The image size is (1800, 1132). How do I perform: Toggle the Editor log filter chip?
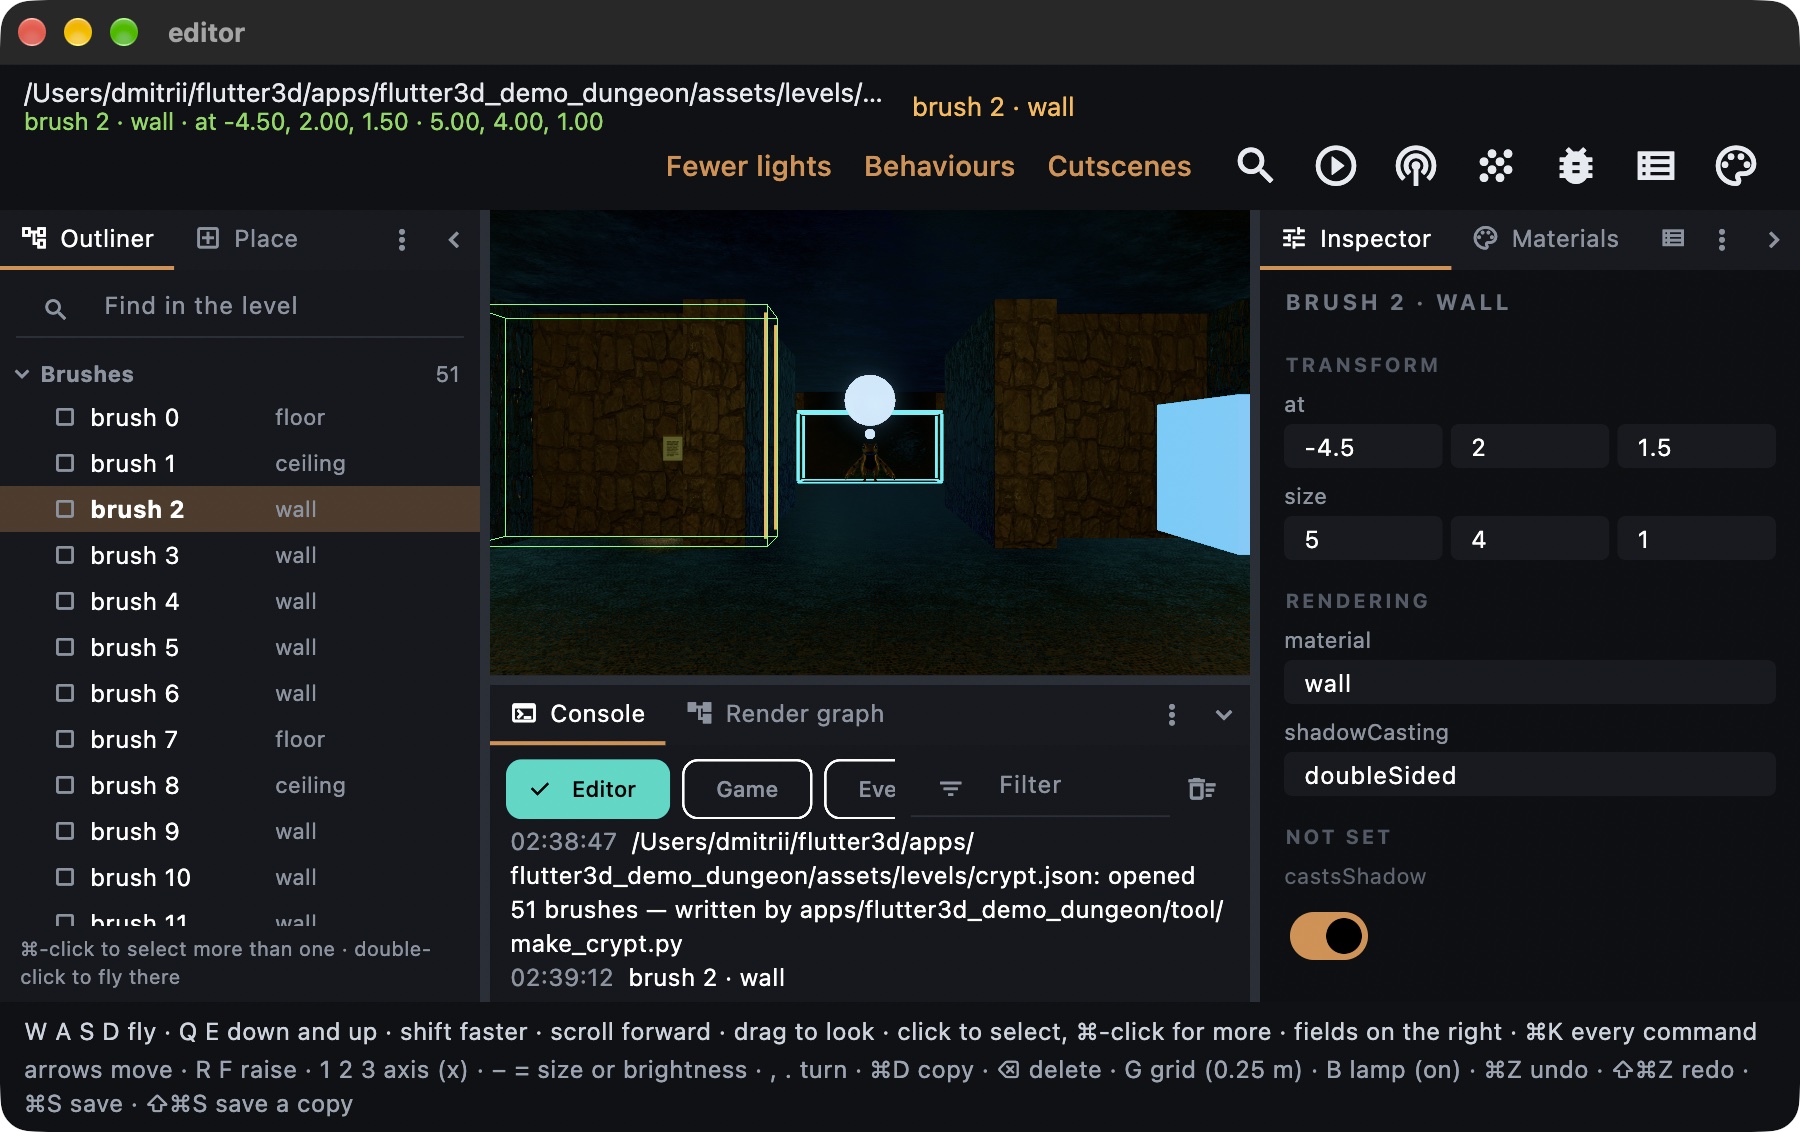587,789
